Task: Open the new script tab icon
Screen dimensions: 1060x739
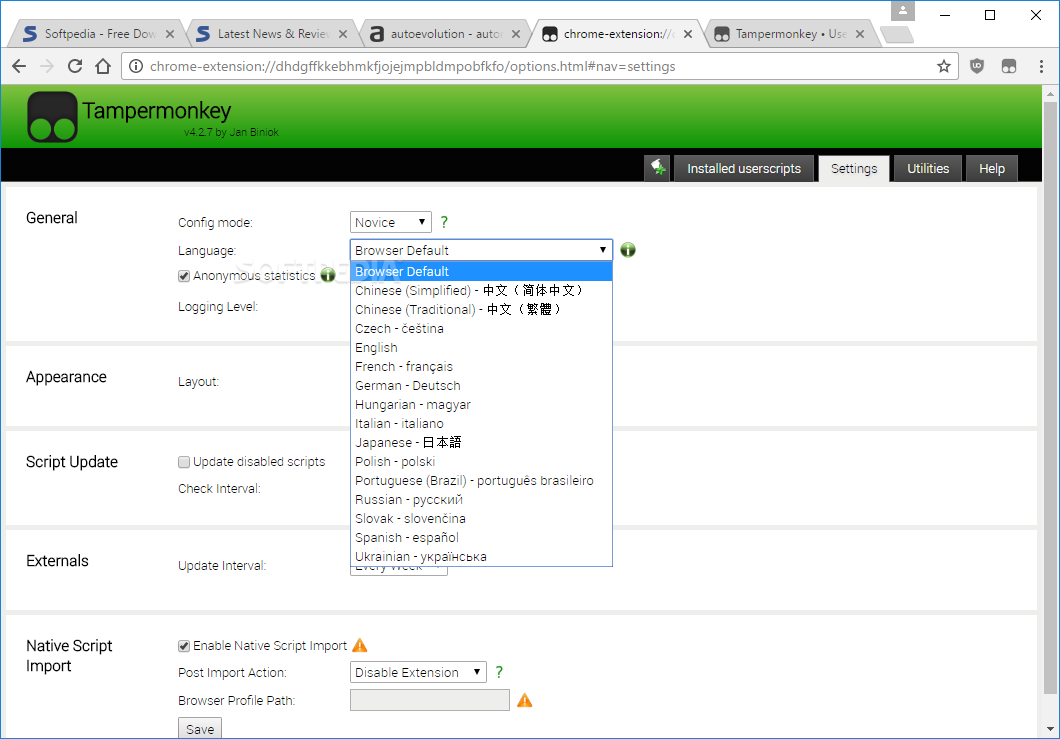Action: [658, 168]
